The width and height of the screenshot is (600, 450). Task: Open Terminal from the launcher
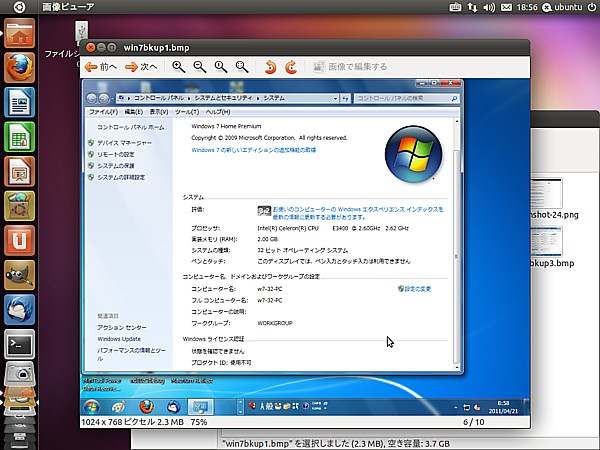20,344
